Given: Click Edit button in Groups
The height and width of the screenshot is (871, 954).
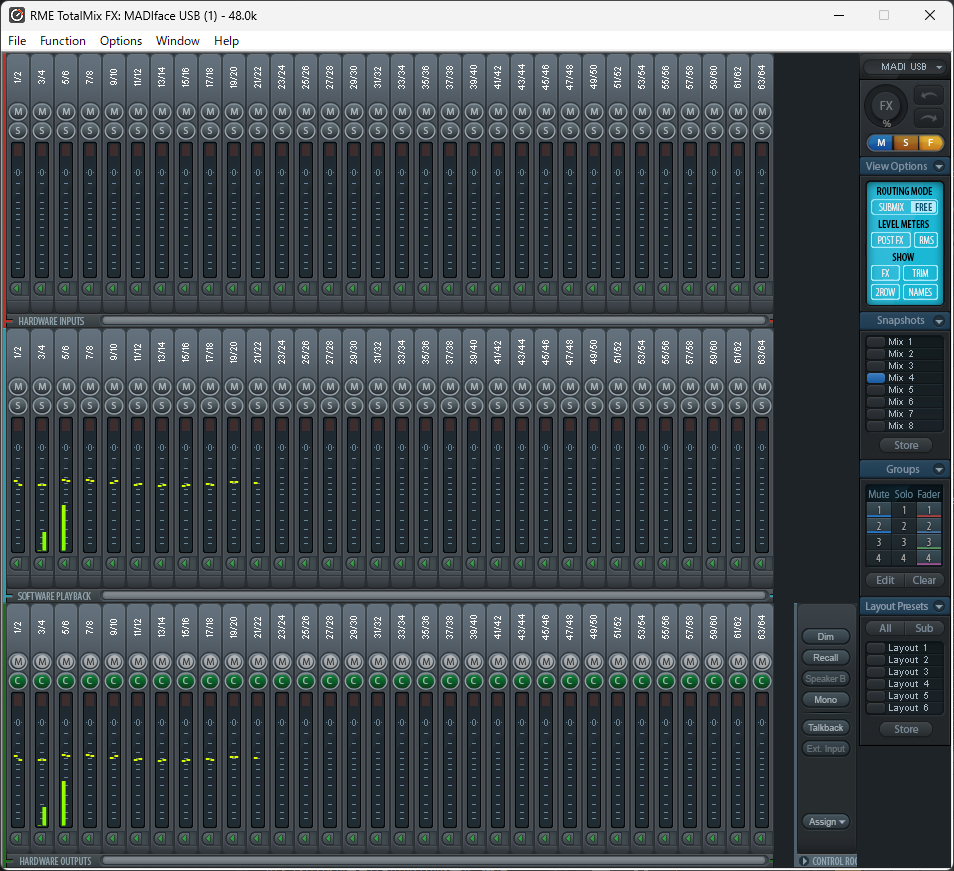Looking at the screenshot, I should pyautogui.click(x=885, y=580).
